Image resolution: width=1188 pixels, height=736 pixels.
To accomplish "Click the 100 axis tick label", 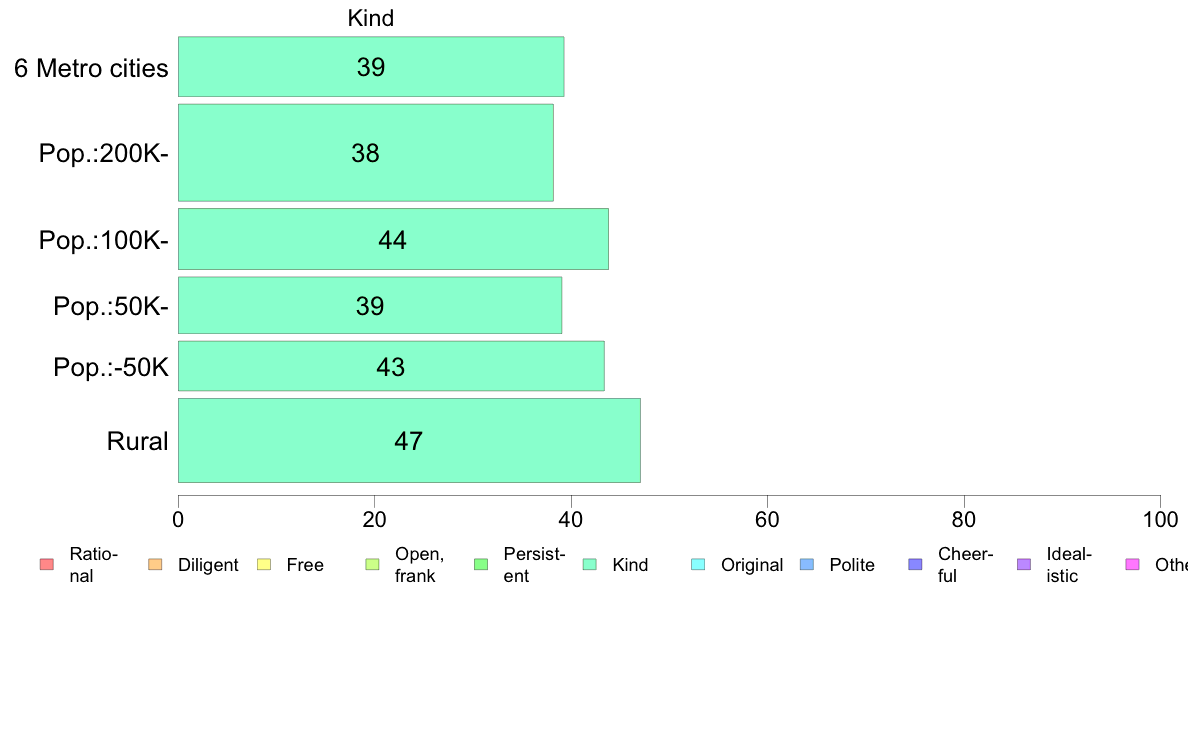I will point(1160,519).
